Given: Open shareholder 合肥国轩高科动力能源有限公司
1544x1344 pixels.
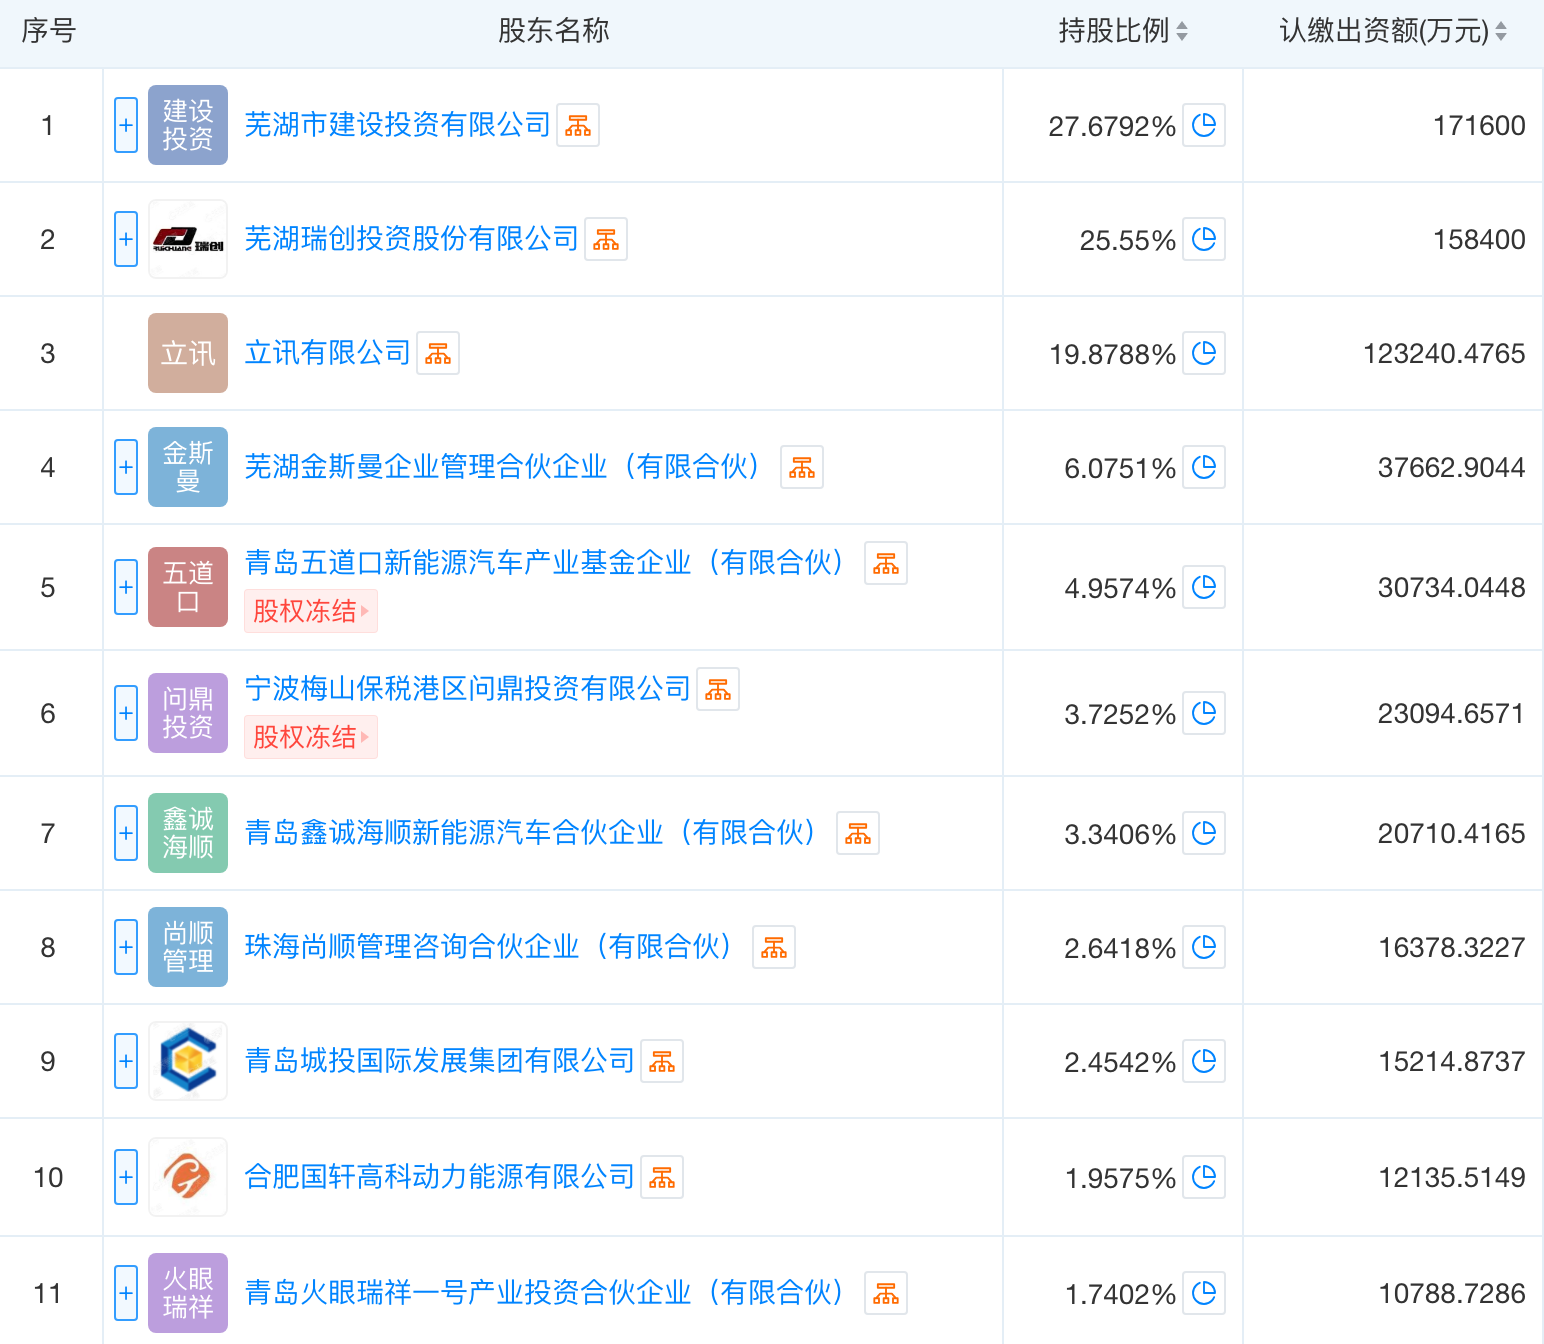Looking at the screenshot, I should tap(440, 1177).
